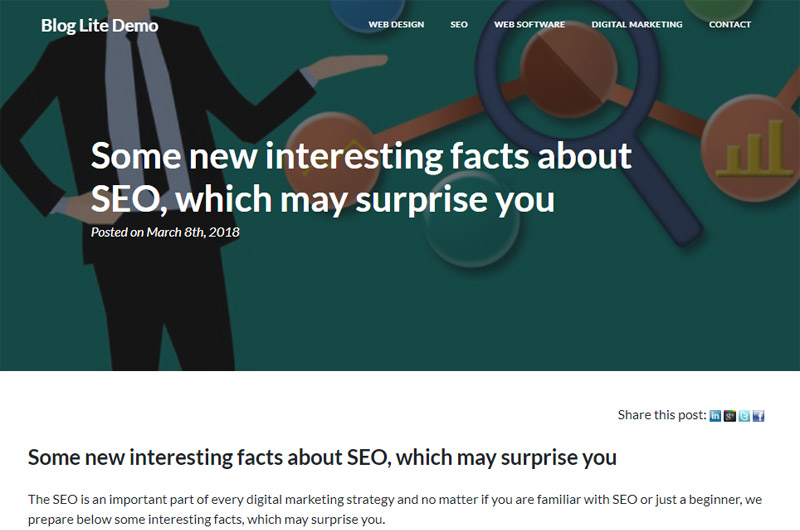Share the post on Google Plus
This screenshot has width=800, height=530.
(730, 416)
